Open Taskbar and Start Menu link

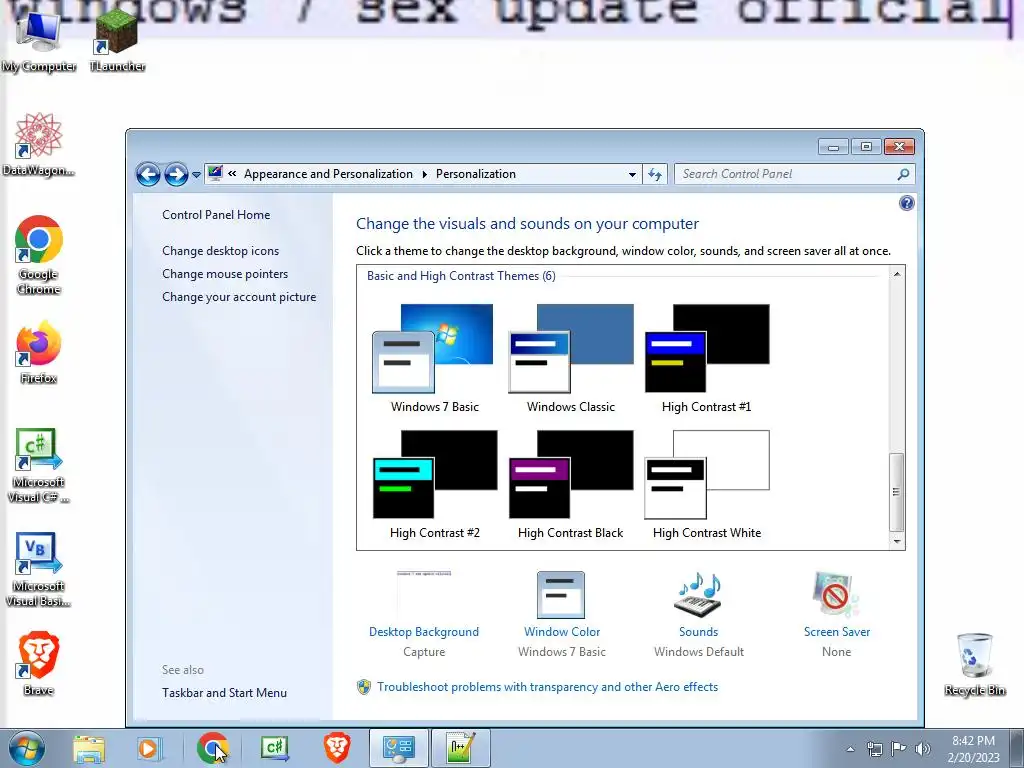pos(224,692)
